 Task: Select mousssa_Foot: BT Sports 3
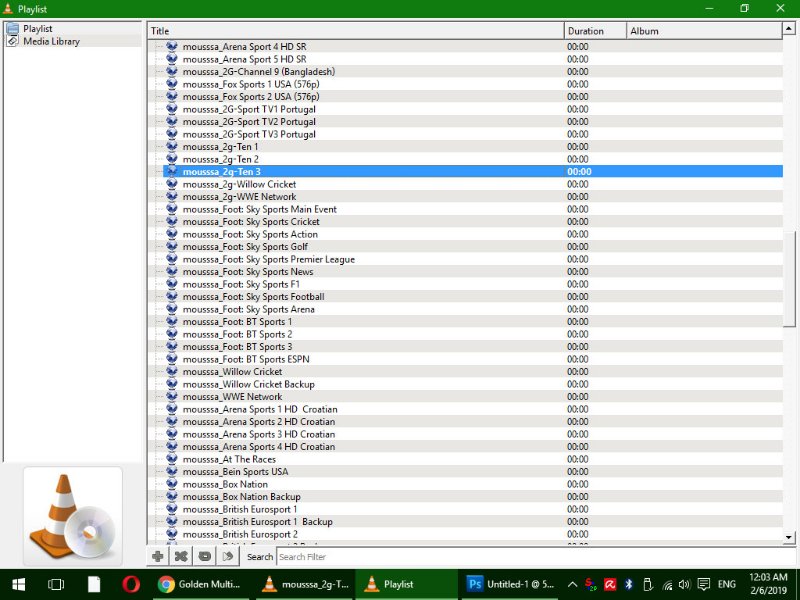click(x=237, y=346)
